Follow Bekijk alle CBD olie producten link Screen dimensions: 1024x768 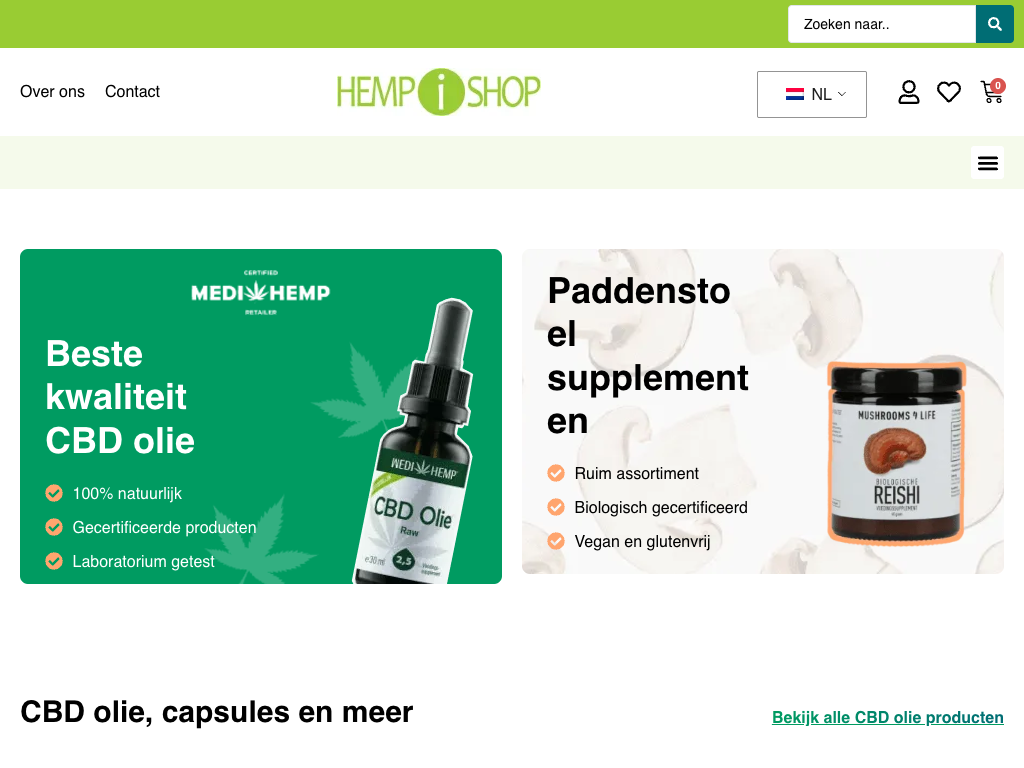888,717
